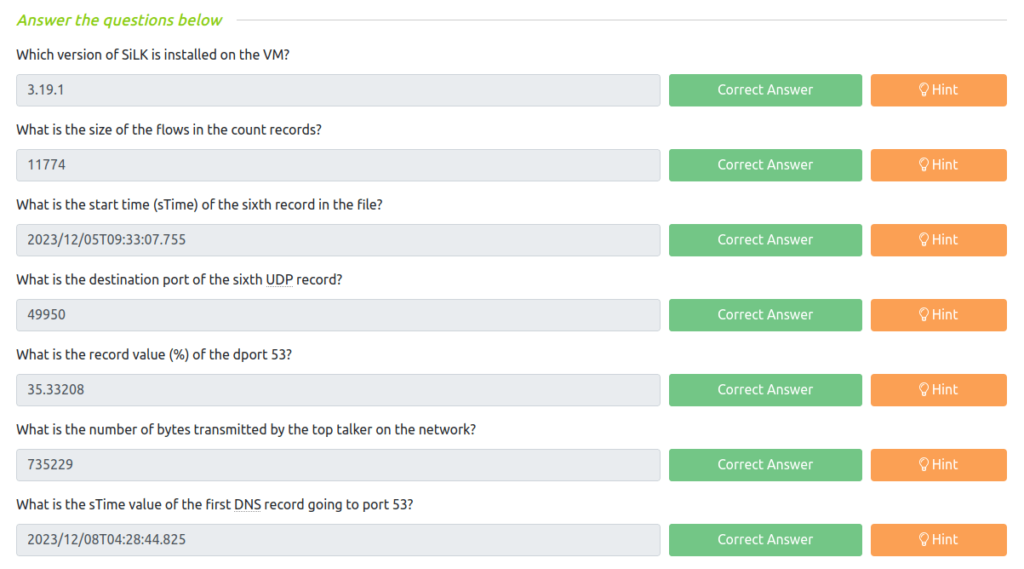Click lightbulb hint for sixth UDP record
The height and width of the screenshot is (569, 1024).
[938, 315]
